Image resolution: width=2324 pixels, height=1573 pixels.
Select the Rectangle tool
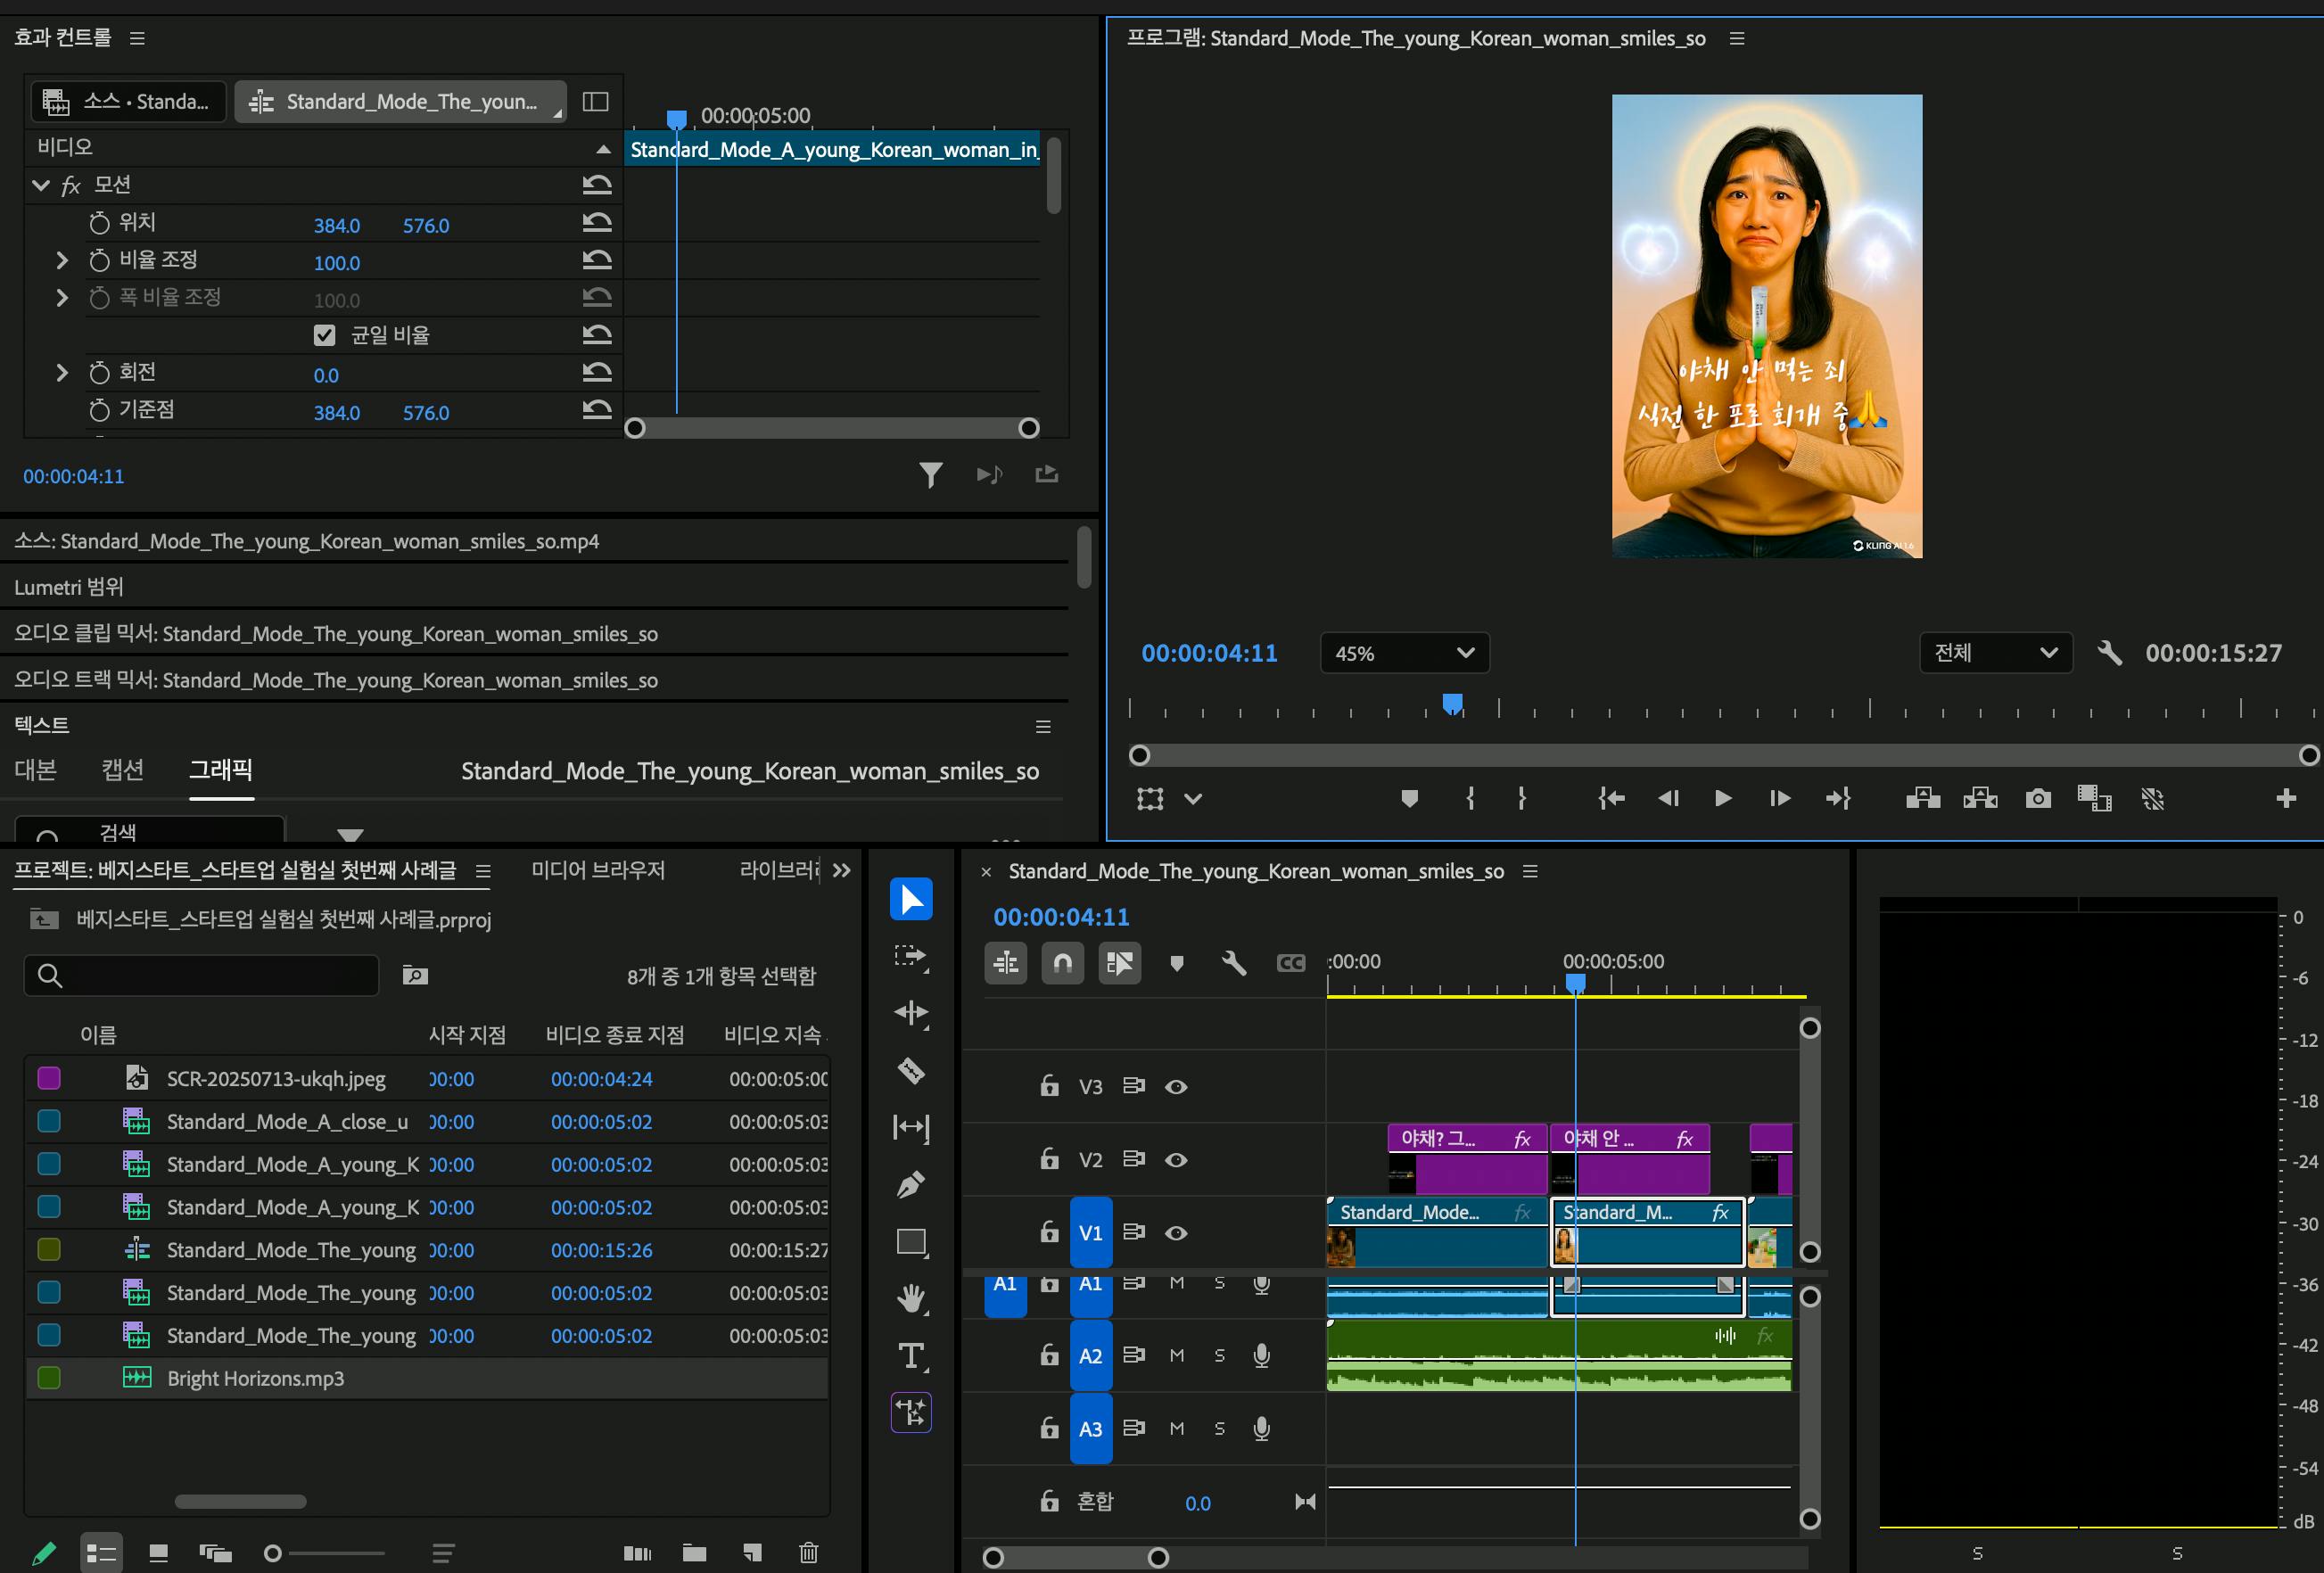tap(911, 1242)
